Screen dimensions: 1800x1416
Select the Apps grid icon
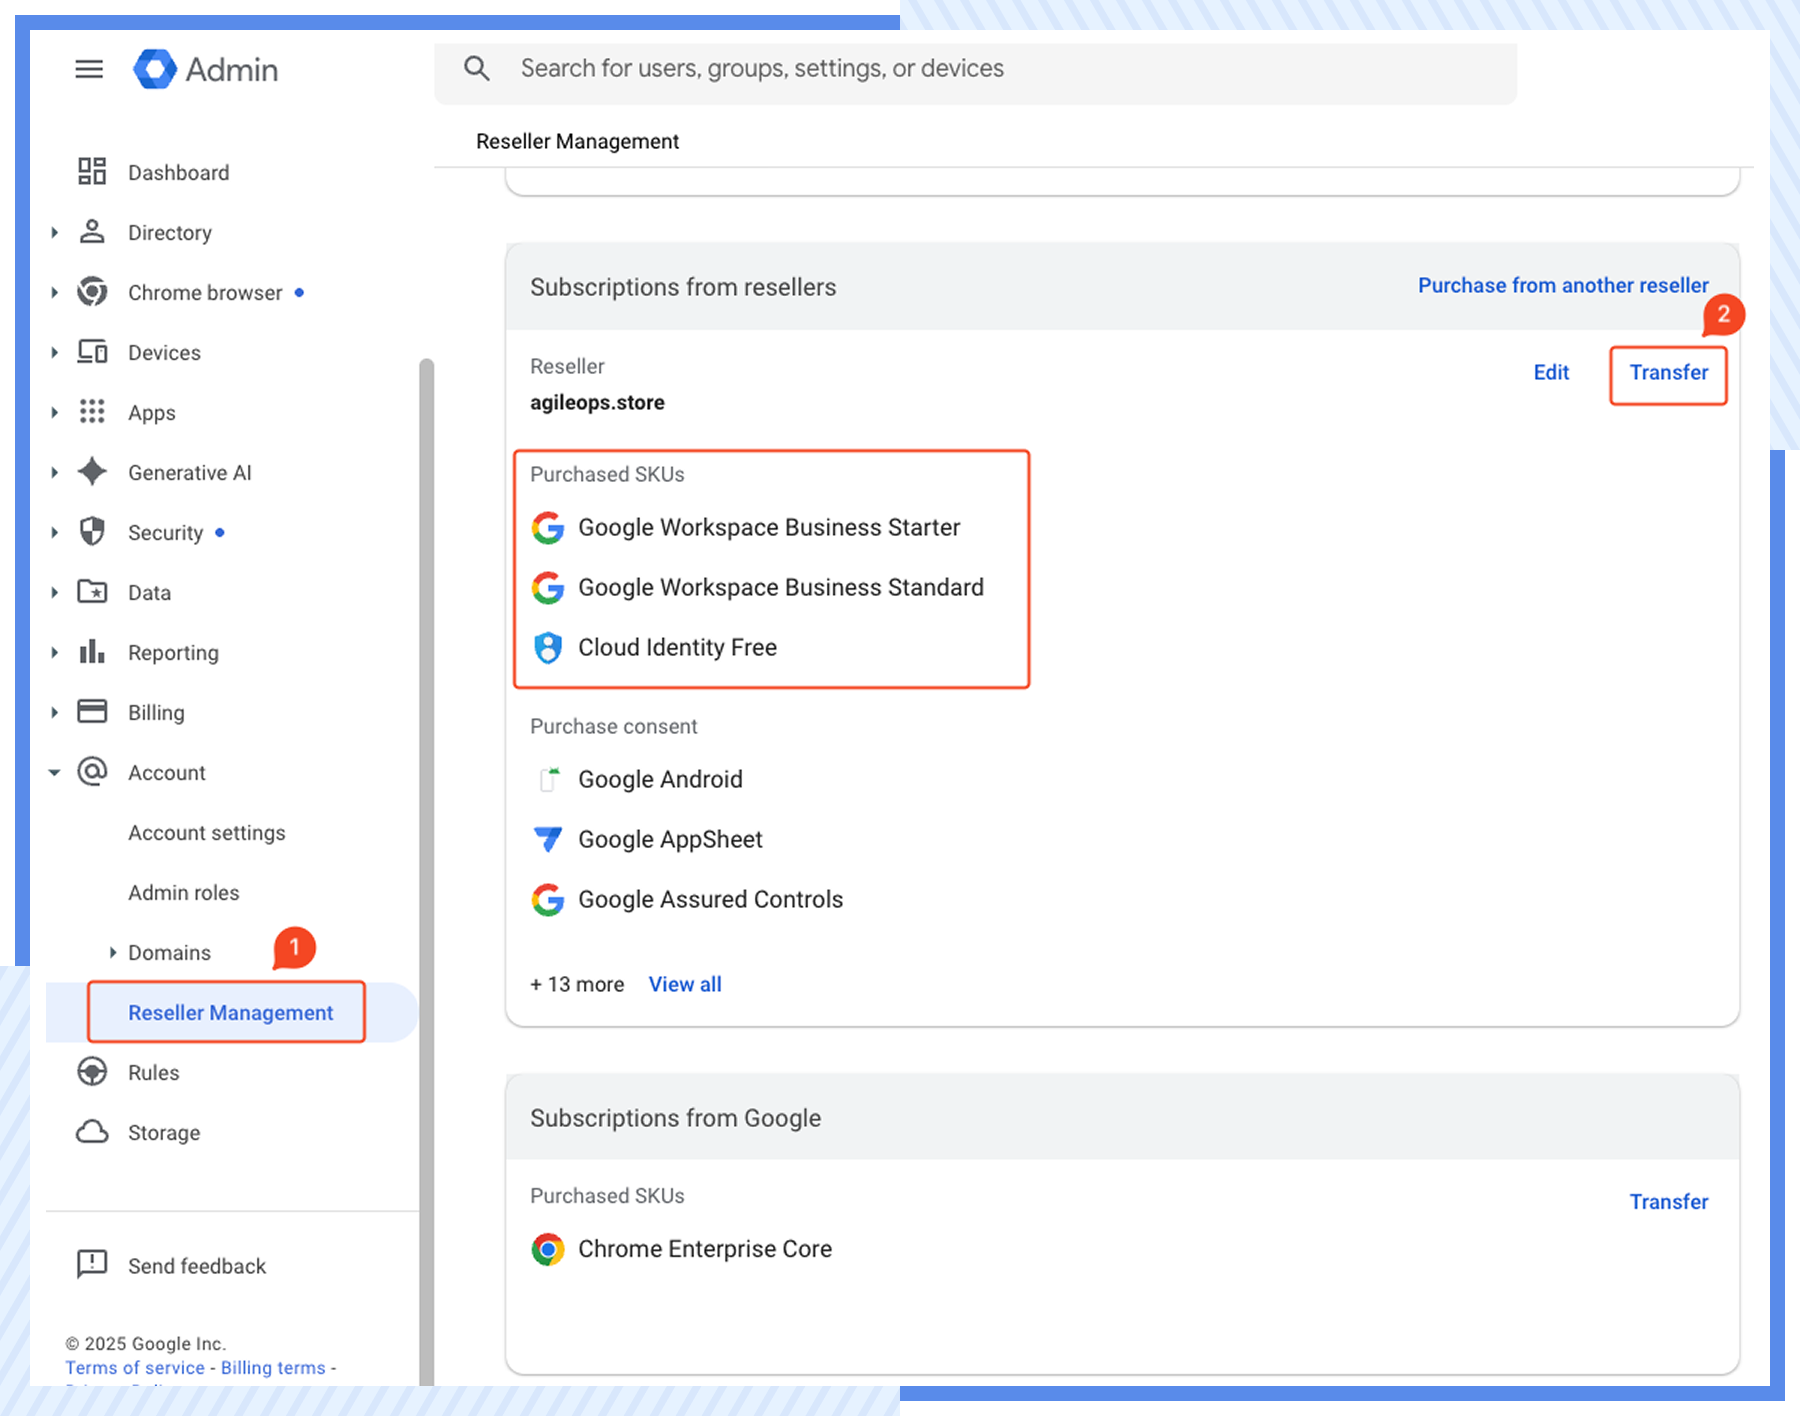click(92, 412)
